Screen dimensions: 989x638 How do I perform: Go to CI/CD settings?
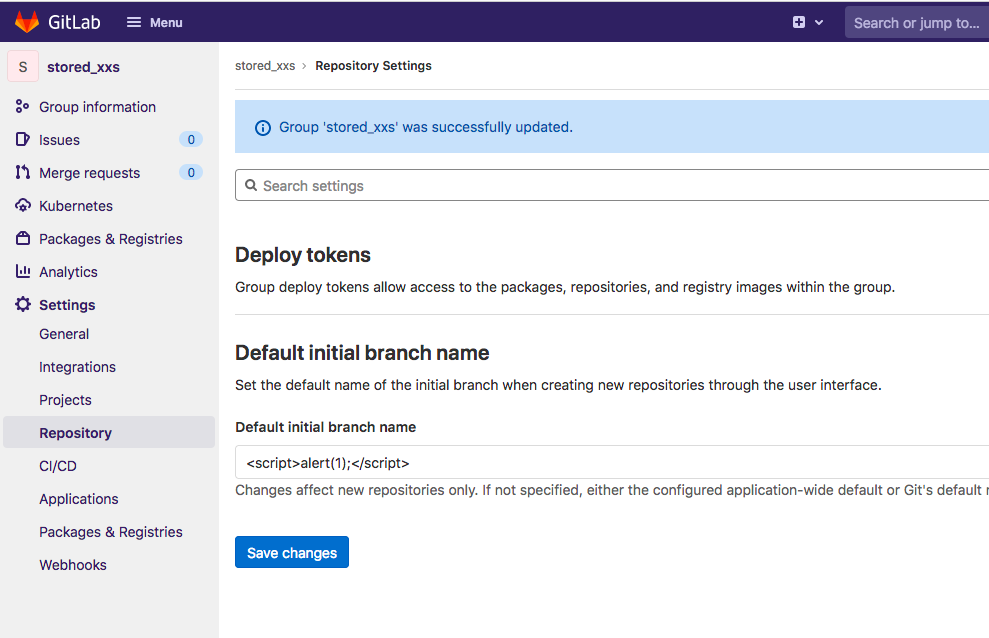58,466
